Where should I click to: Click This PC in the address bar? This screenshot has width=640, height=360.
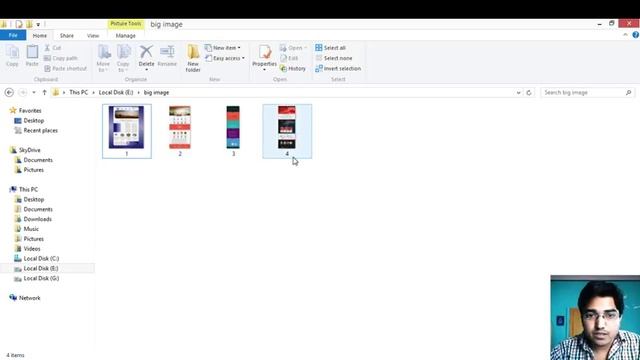(78, 93)
